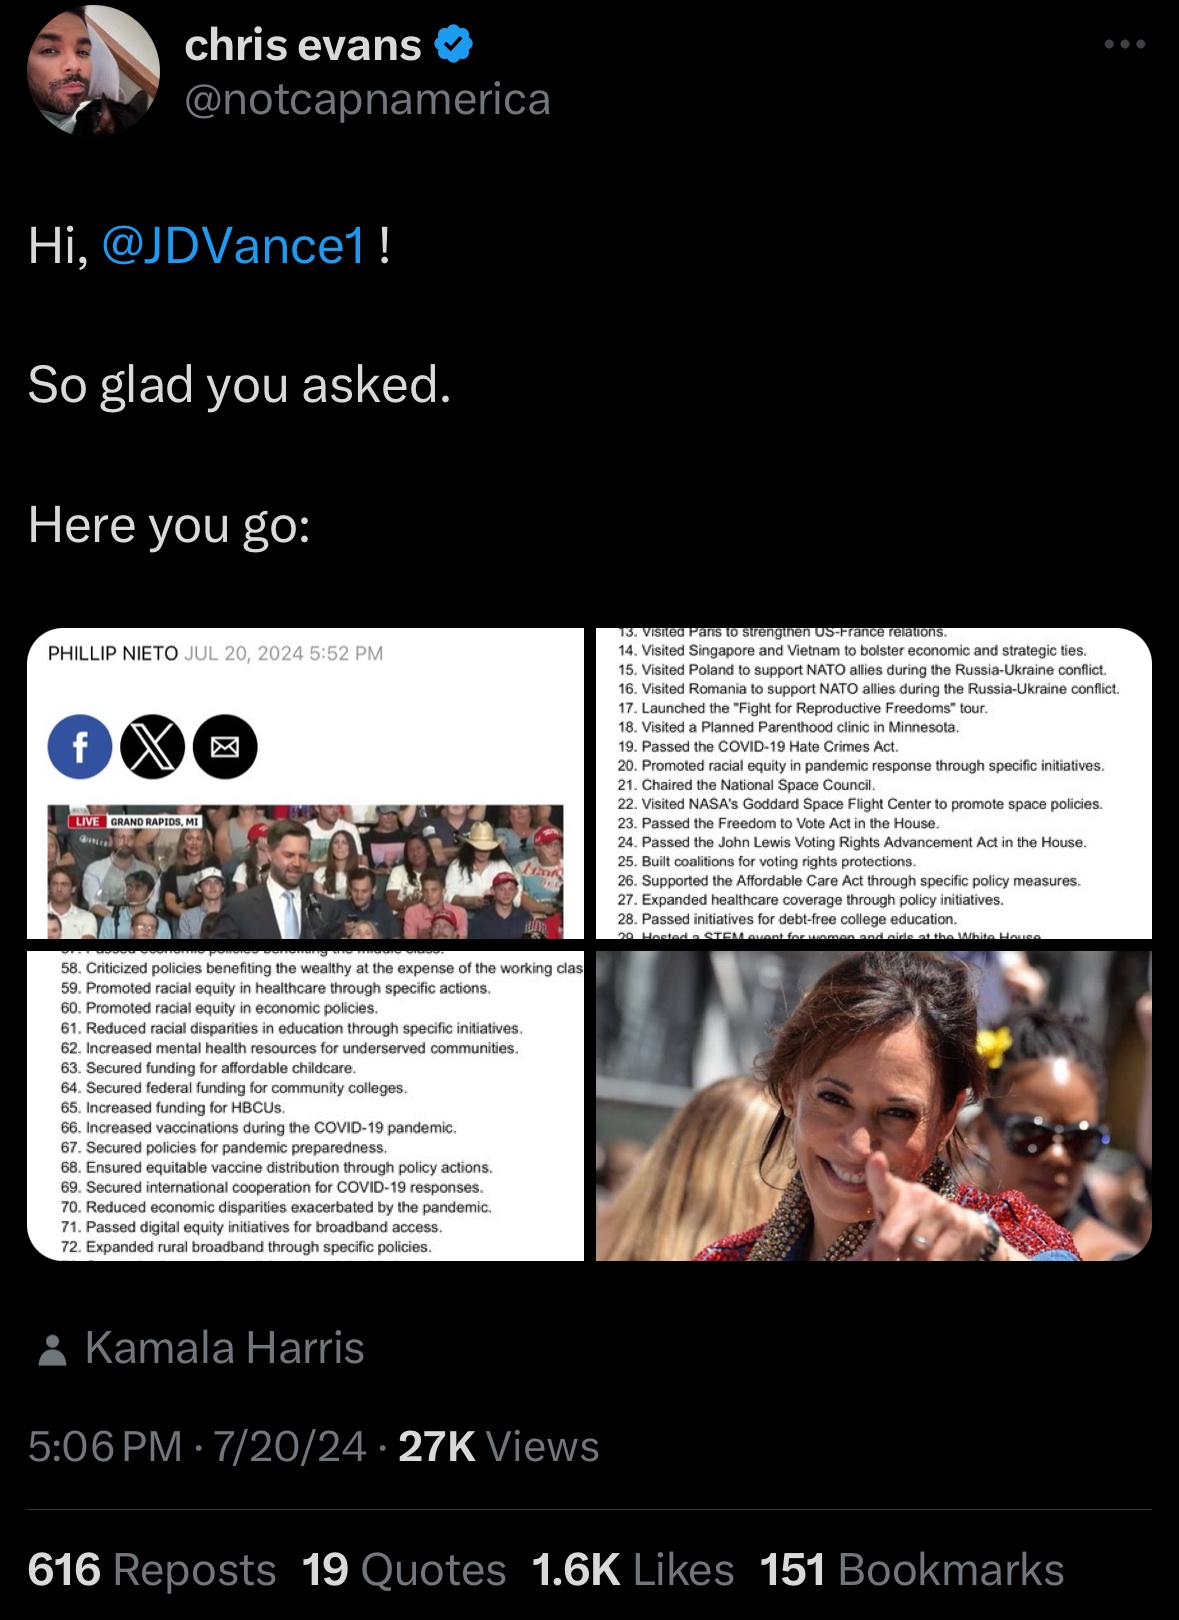The image size is (1179, 1620).
Task: Open the @JDVance1 mention link
Action: click(234, 246)
